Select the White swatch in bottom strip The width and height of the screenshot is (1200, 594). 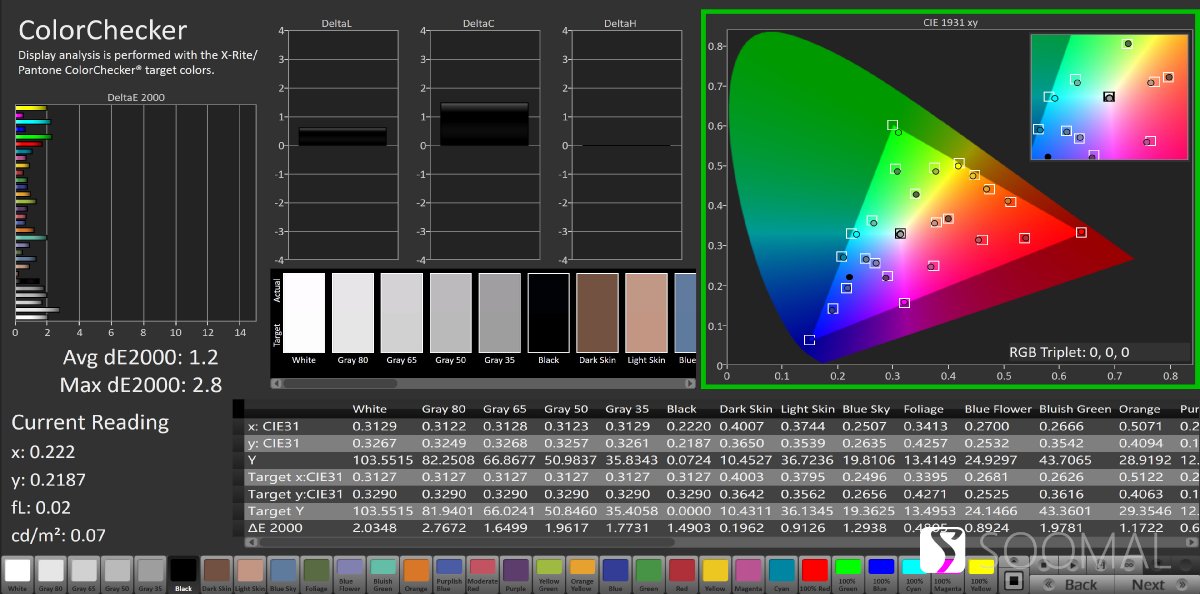tap(17, 572)
